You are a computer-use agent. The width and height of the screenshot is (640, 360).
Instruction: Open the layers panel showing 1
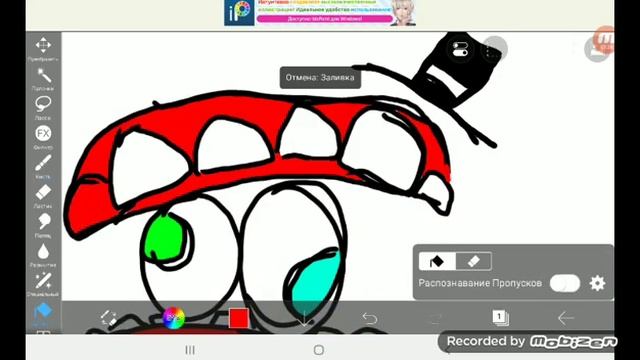click(x=500, y=318)
